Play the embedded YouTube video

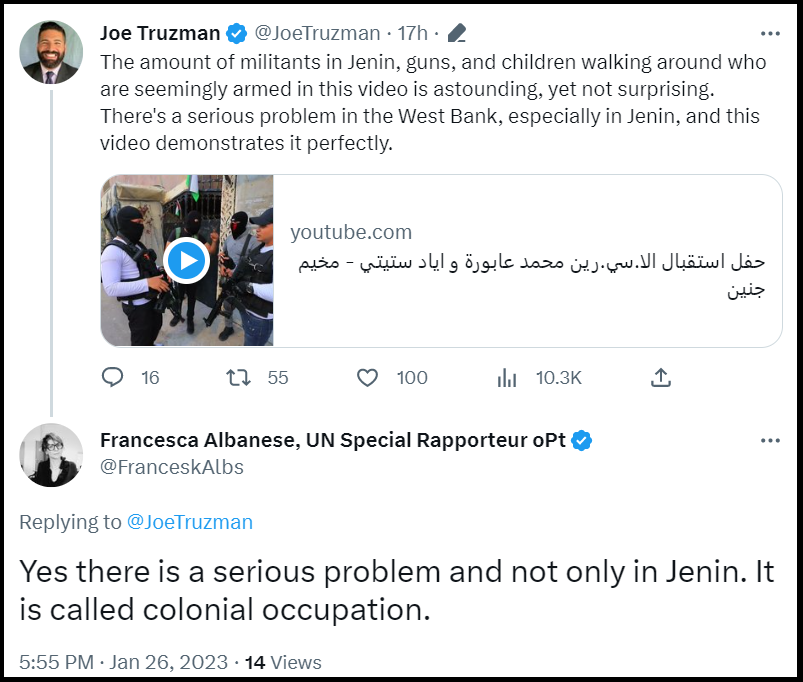[x=186, y=261]
